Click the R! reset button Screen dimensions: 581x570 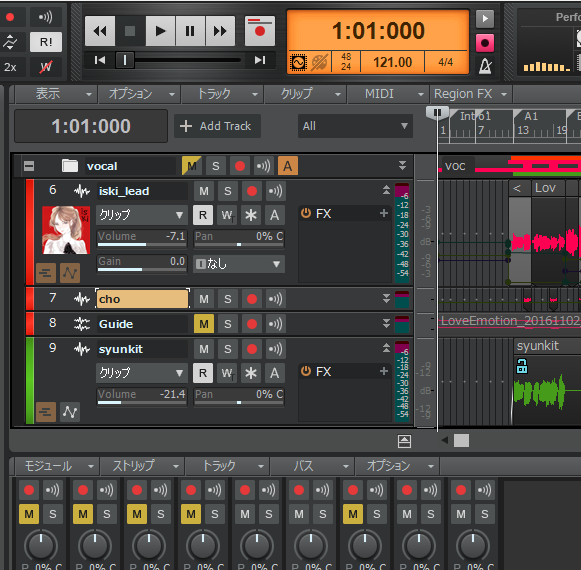(x=46, y=42)
